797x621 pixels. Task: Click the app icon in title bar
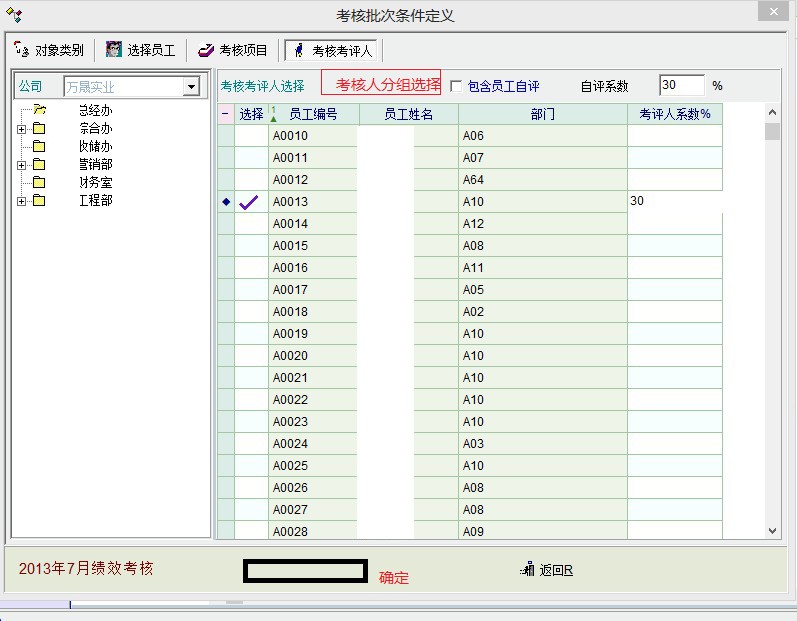[x=14, y=14]
